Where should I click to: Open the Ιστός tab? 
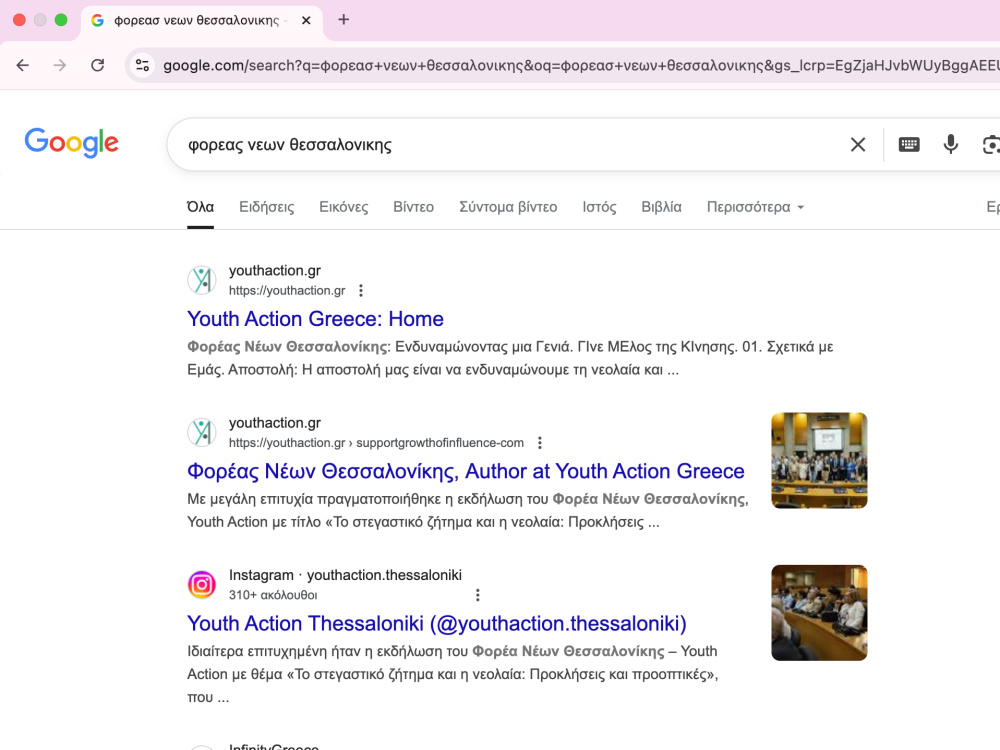click(x=599, y=207)
